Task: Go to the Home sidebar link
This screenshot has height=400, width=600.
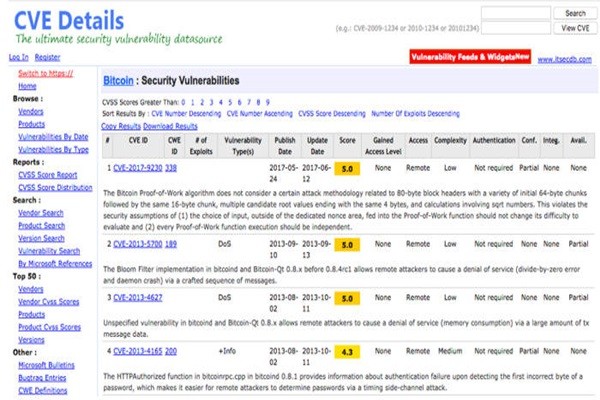Action: (27, 86)
